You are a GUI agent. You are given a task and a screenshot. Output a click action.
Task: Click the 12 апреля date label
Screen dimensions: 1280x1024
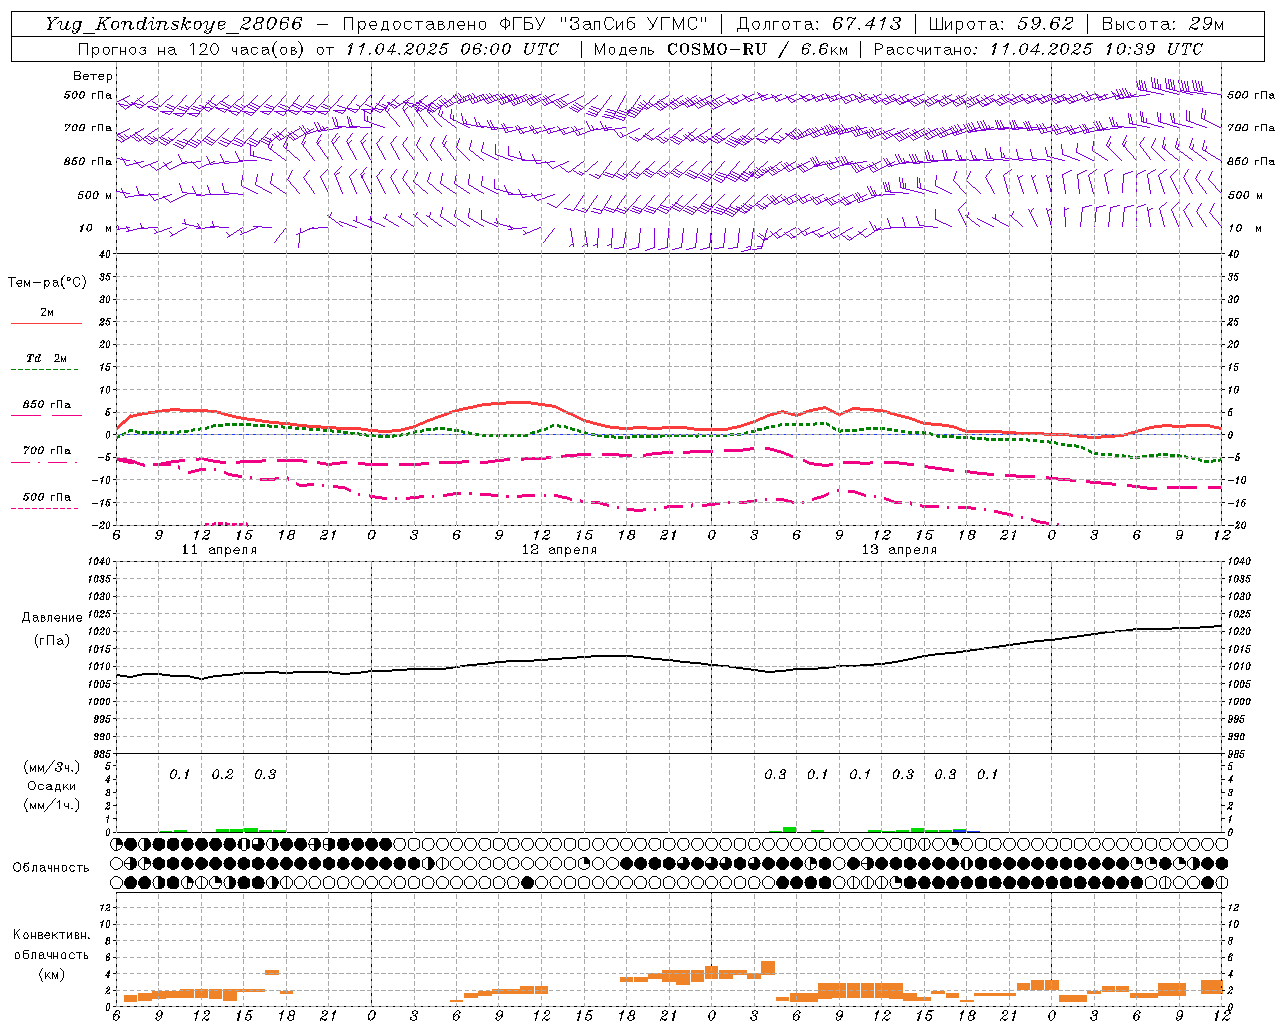pyautogui.click(x=559, y=550)
